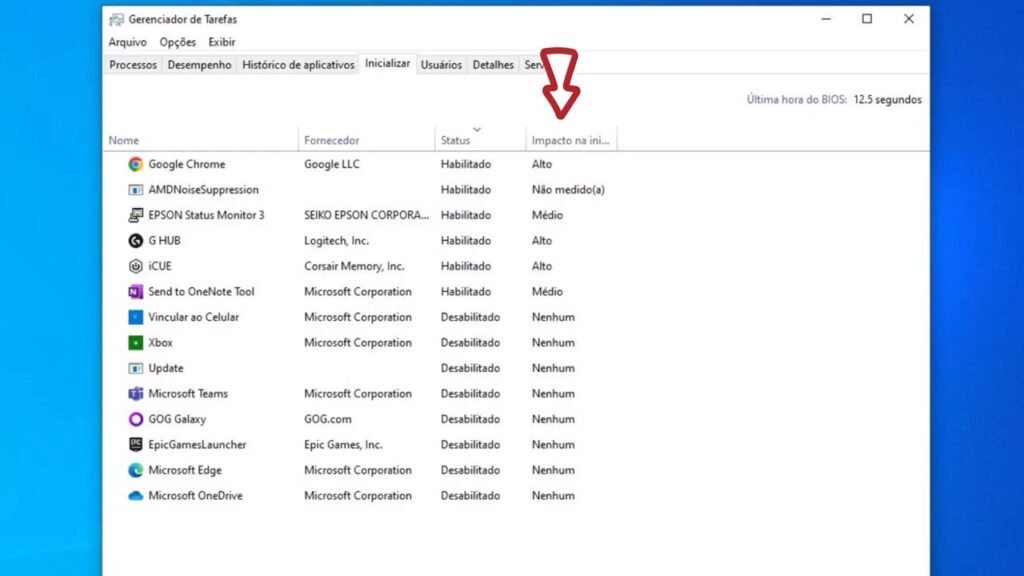The image size is (1024, 576).
Task: Select the Send to OneNote Tool name
Action: coord(201,291)
